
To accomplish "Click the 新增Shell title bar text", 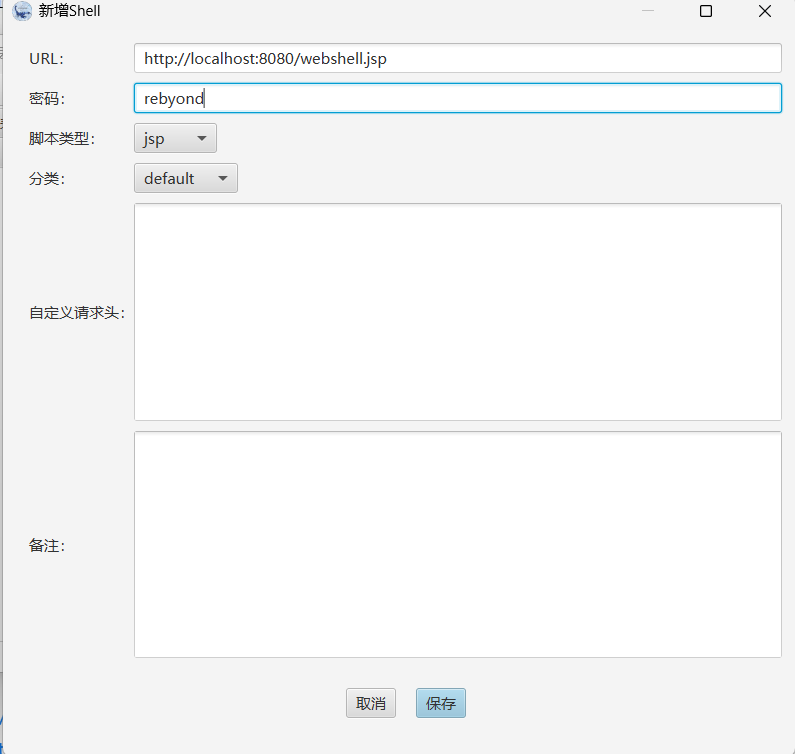I will point(69,12).
